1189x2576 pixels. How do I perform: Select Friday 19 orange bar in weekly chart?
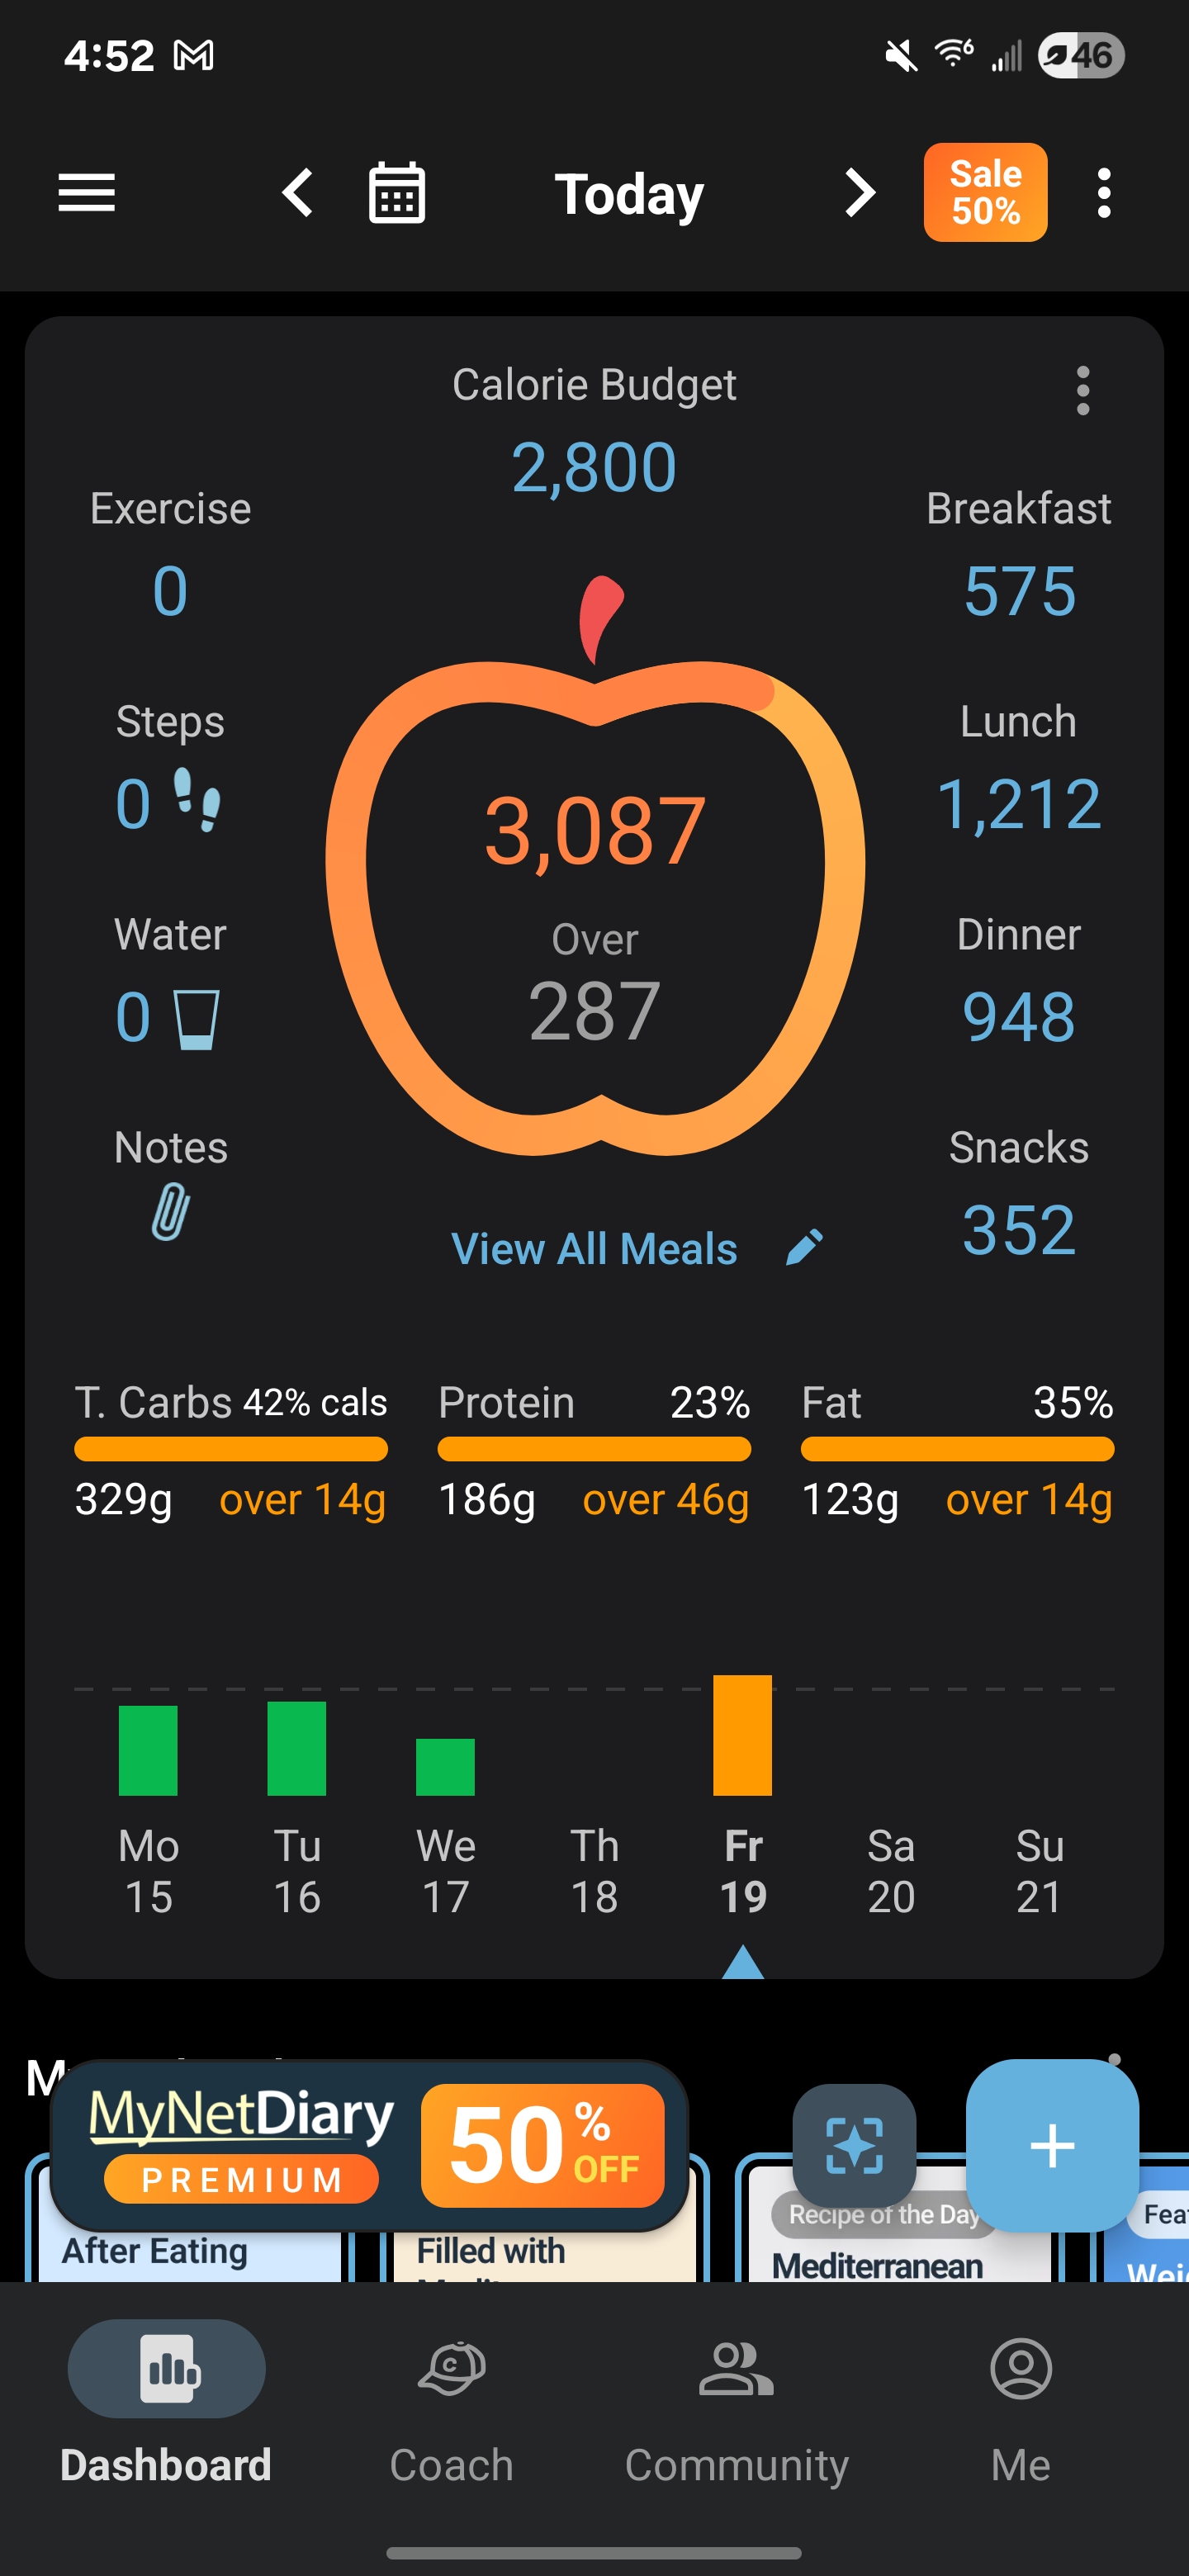click(x=742, y=1735)
